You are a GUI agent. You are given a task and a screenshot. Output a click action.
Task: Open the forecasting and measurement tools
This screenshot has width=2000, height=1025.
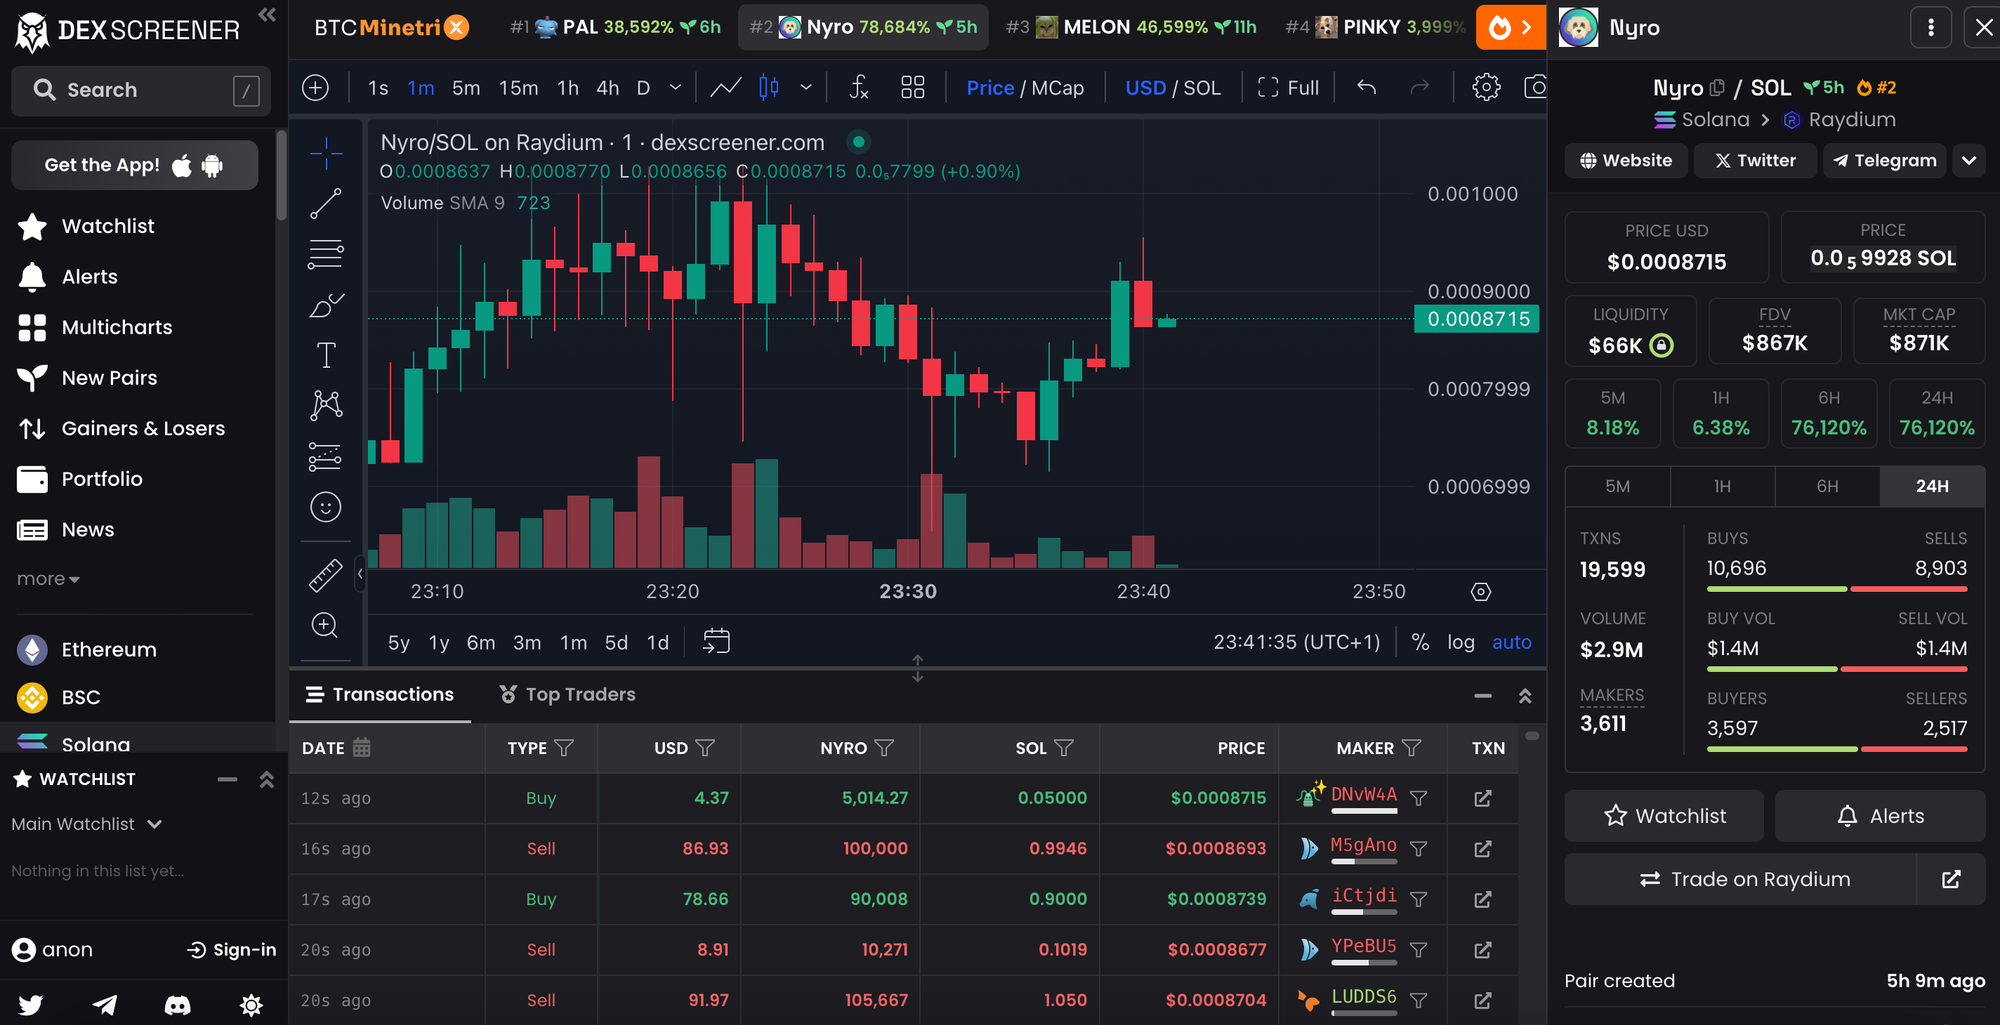point(326,456)
